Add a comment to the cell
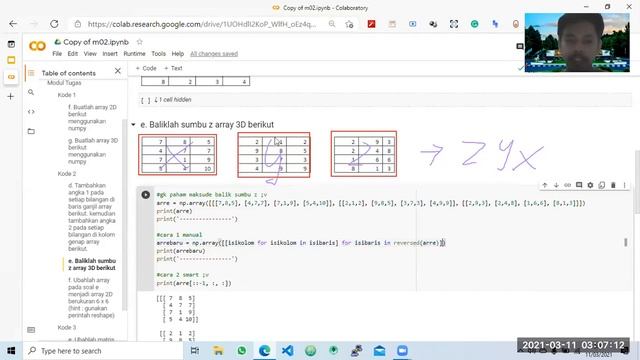 pos(579,185)
